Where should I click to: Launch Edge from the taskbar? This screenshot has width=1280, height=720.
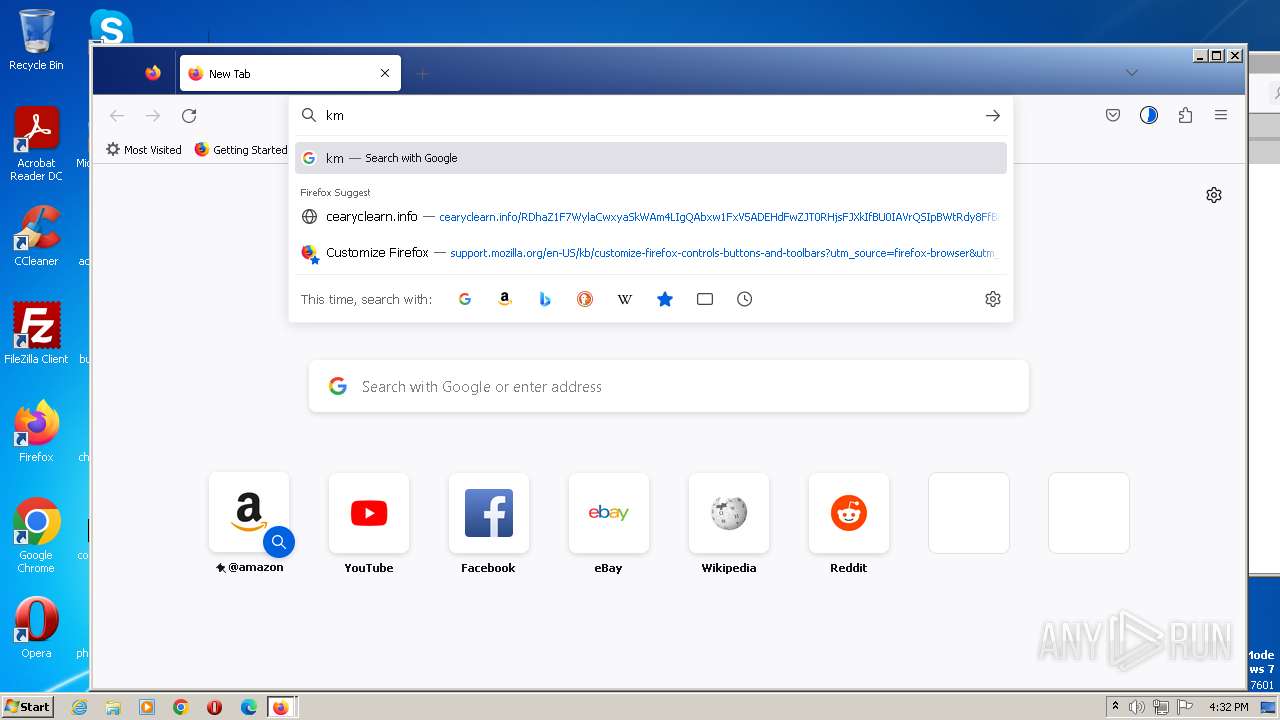click(x=249, y=707)
